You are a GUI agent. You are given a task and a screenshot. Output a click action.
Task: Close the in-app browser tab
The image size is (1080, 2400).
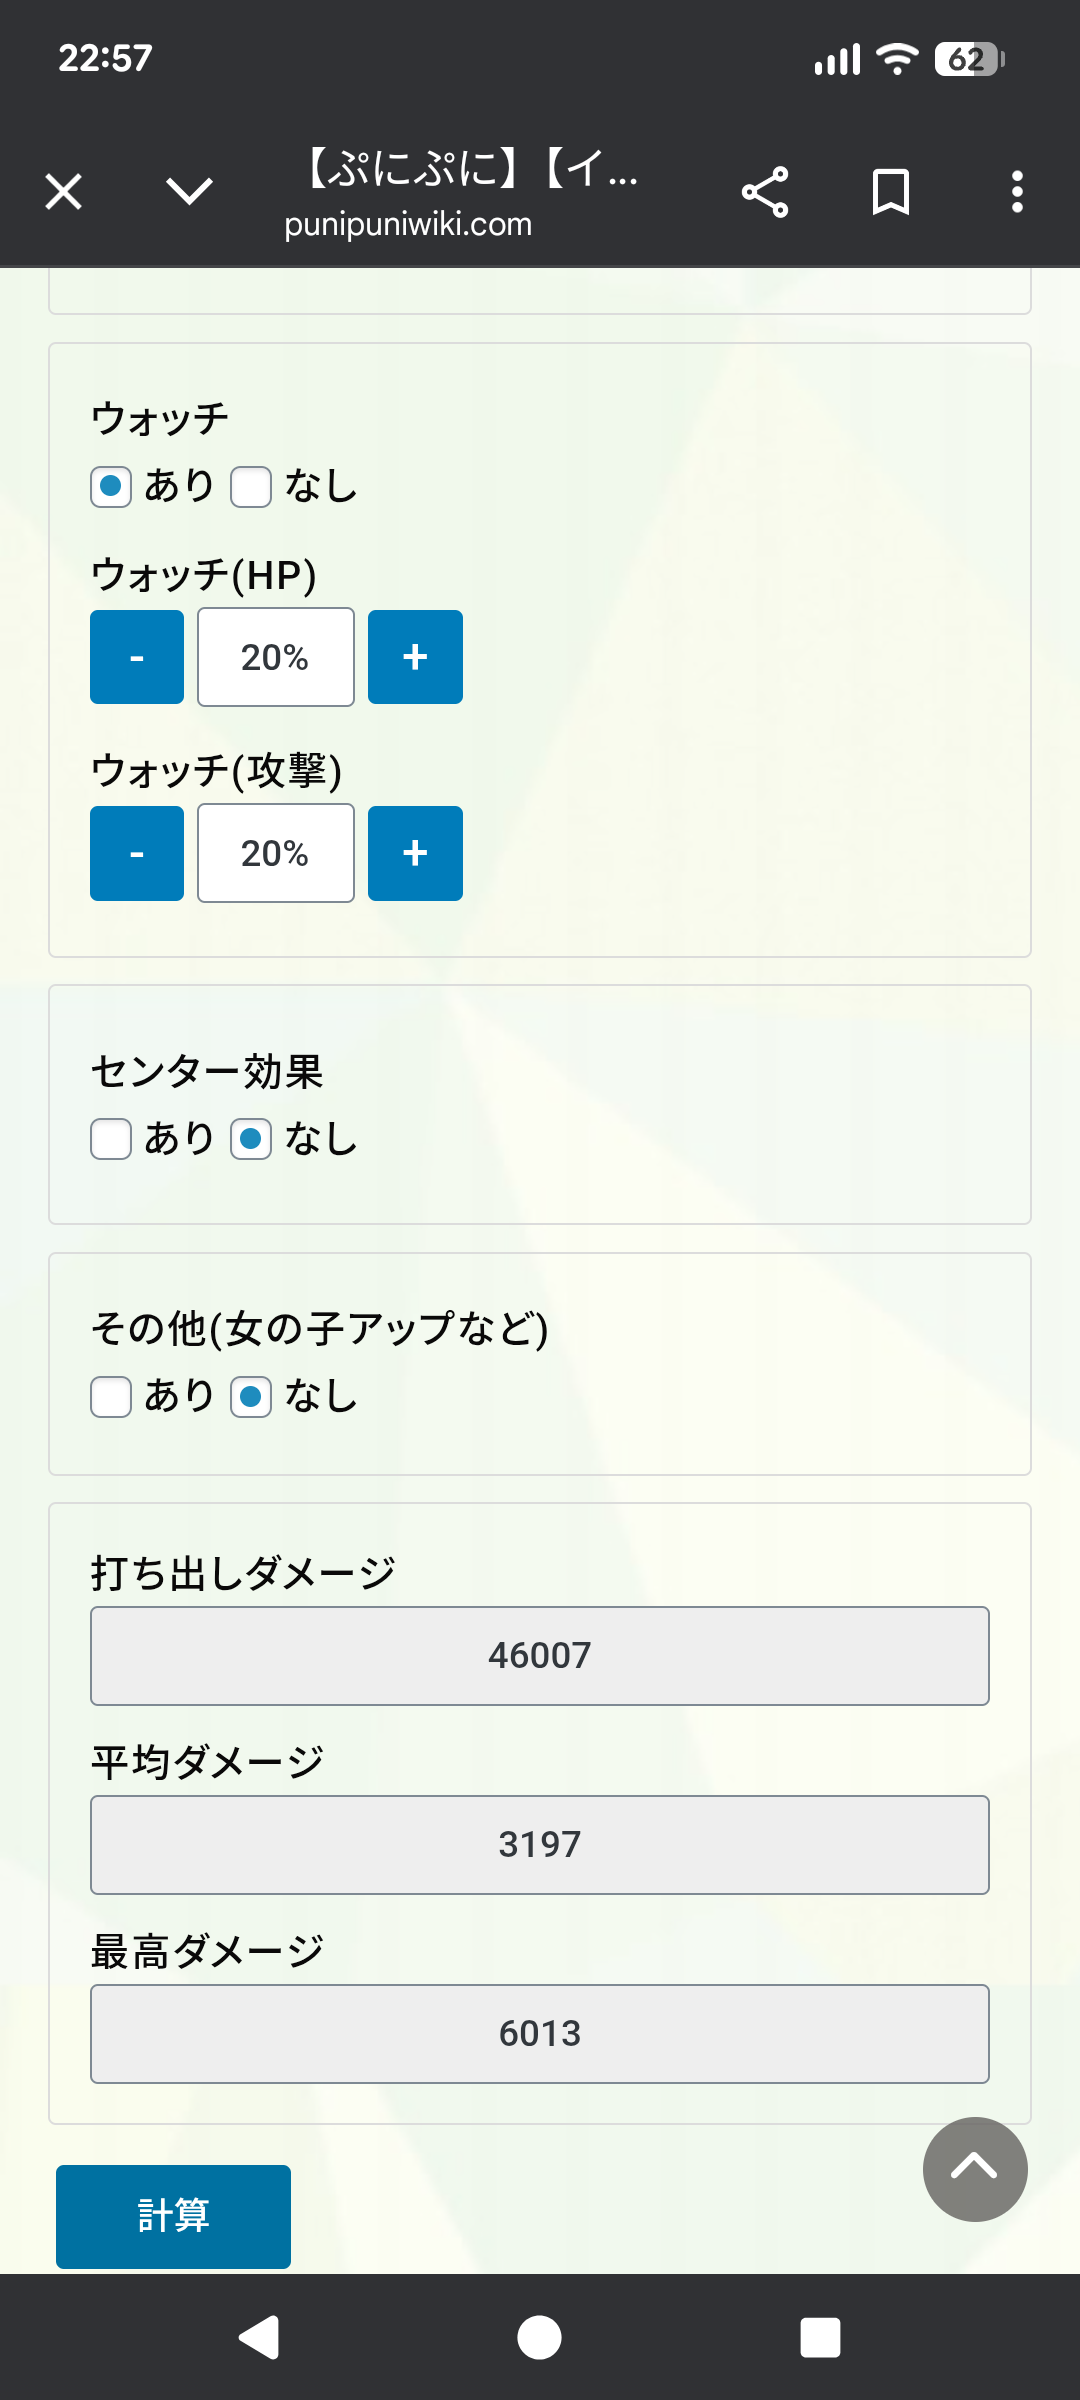click(64, 191)
